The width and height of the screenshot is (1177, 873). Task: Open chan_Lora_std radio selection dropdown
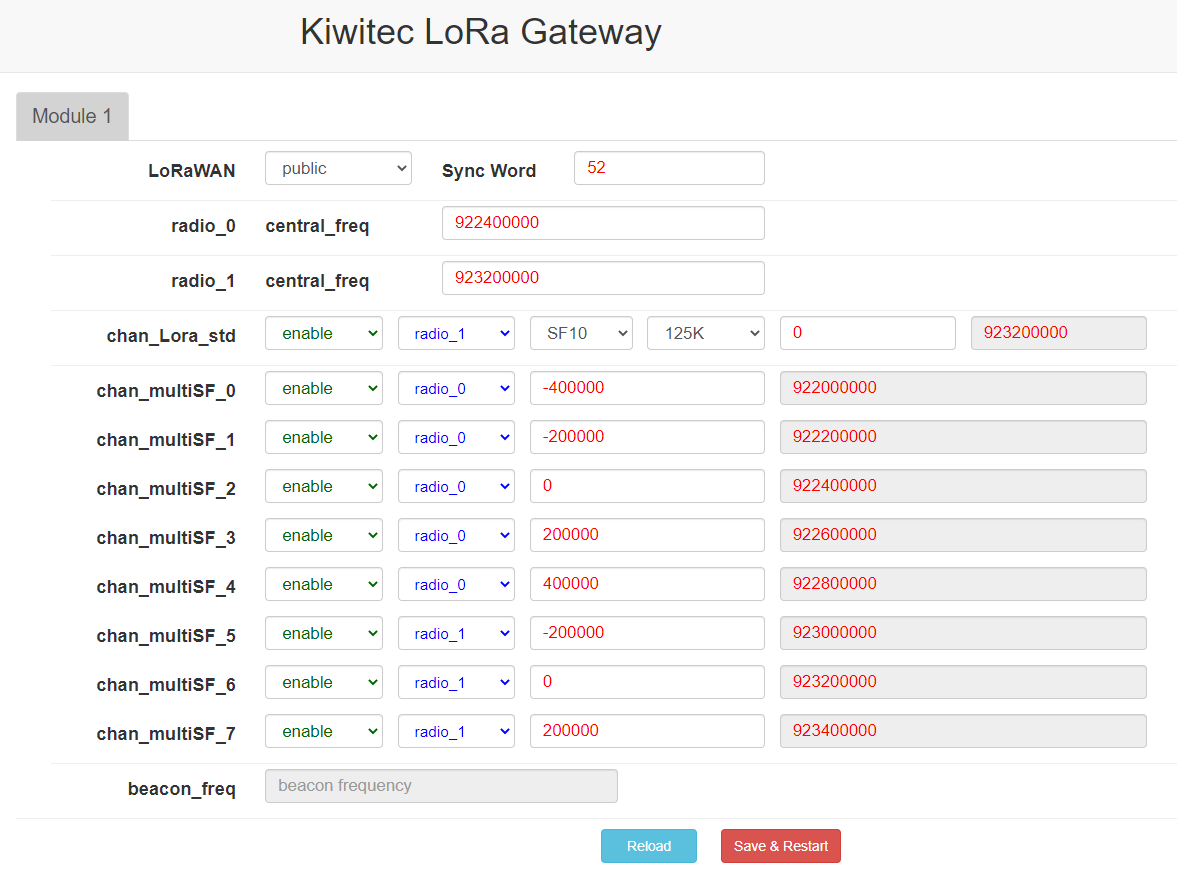(456, 333)
